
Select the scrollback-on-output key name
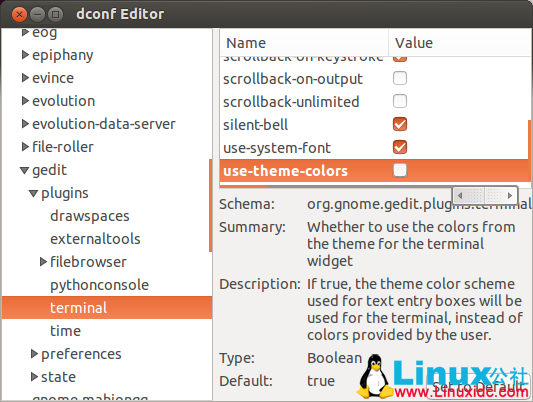pos(293,79)
